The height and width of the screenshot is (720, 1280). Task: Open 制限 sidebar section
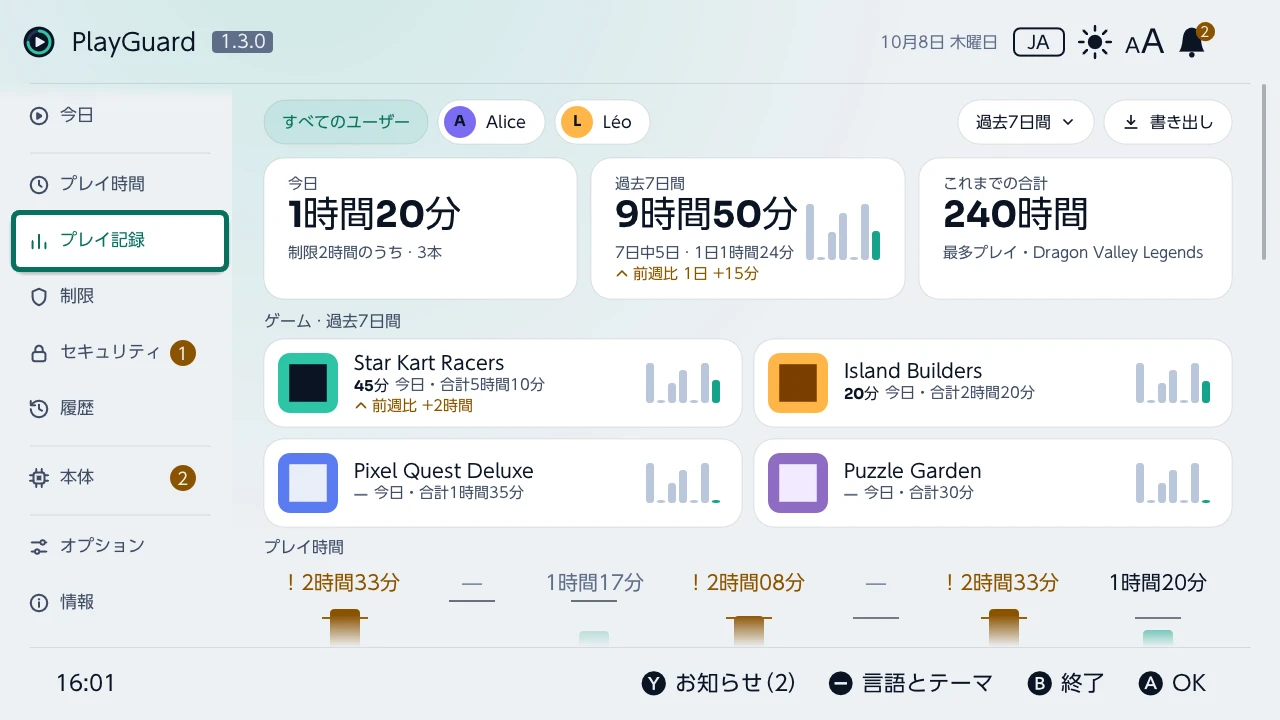click(x=120, y=296)
